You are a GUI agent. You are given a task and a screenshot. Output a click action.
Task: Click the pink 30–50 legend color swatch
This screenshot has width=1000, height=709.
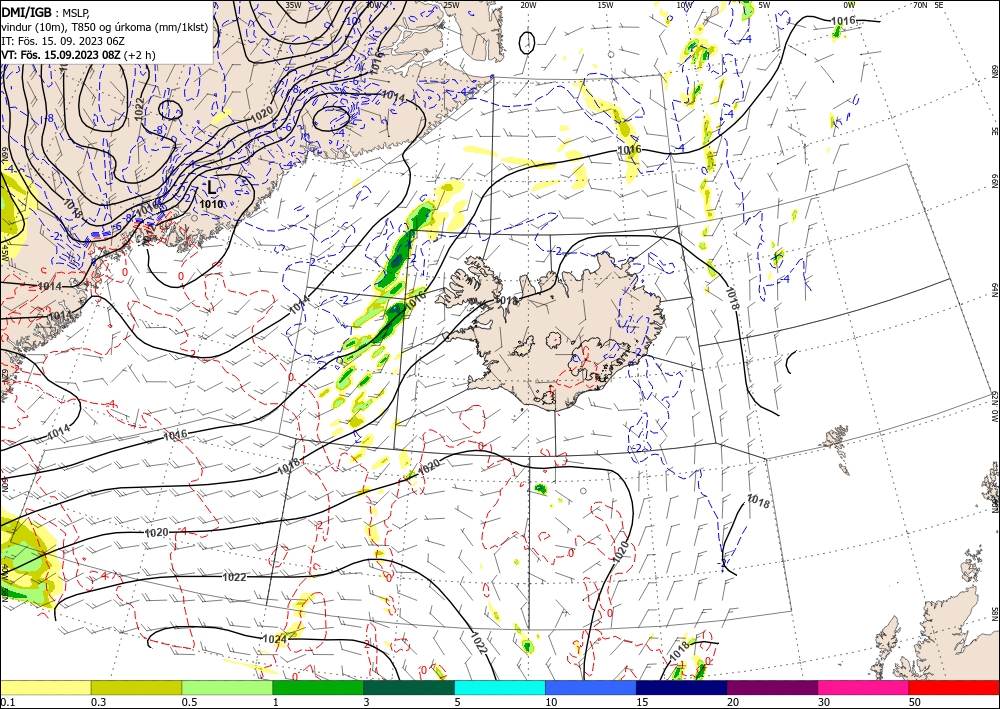coord(864,687)
